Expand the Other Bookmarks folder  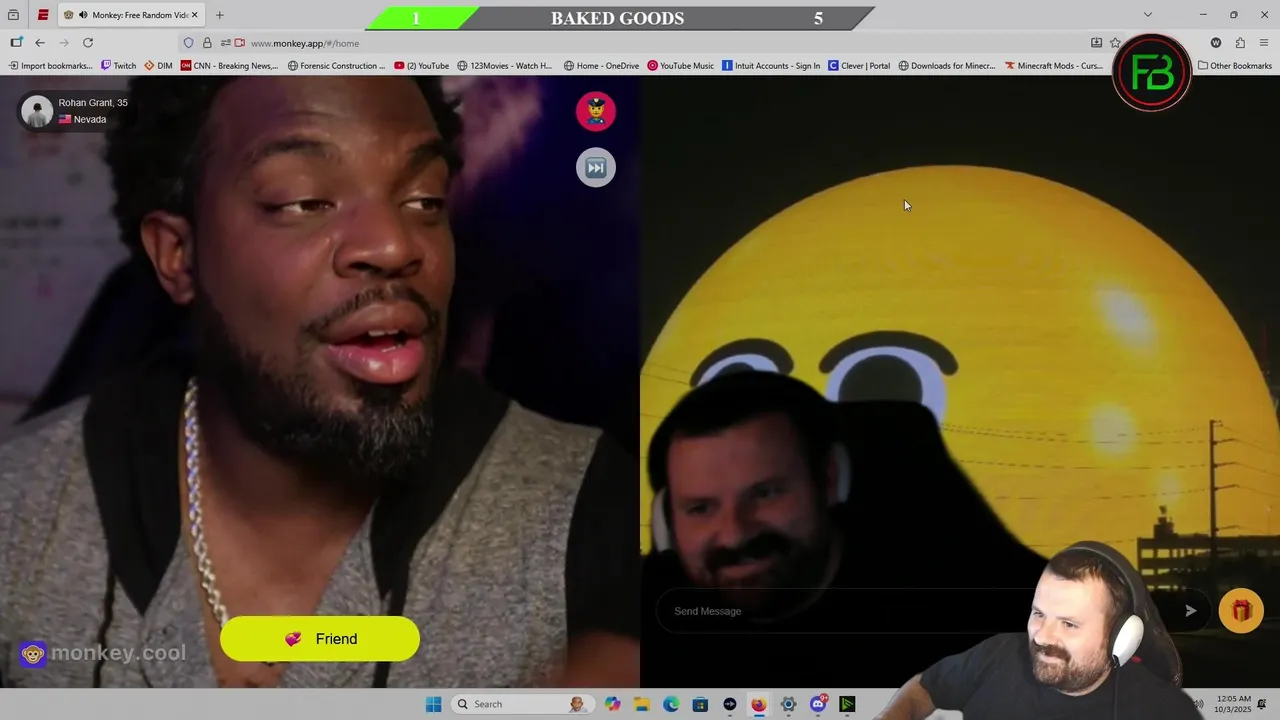tap(1235, 66)
